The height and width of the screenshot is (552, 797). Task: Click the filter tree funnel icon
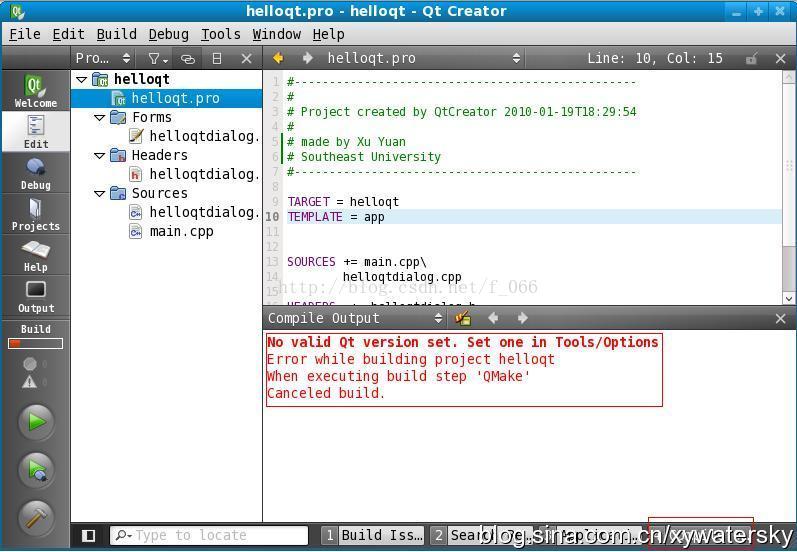[x=158, y=59]
